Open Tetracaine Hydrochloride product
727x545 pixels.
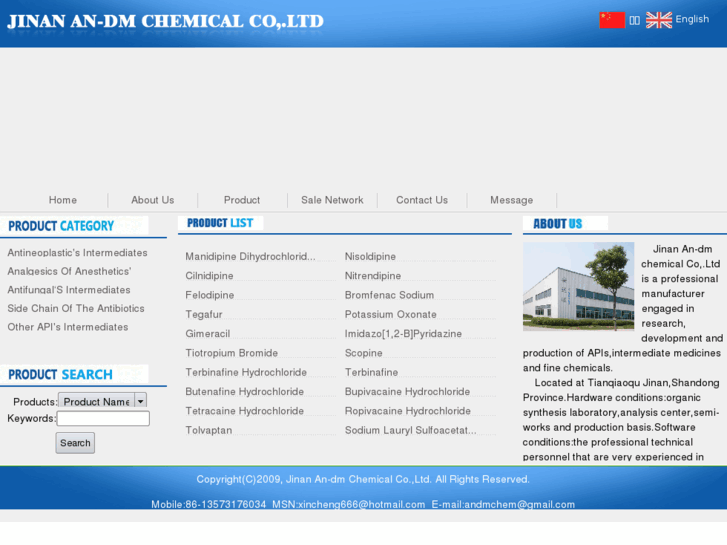(244, 411)
